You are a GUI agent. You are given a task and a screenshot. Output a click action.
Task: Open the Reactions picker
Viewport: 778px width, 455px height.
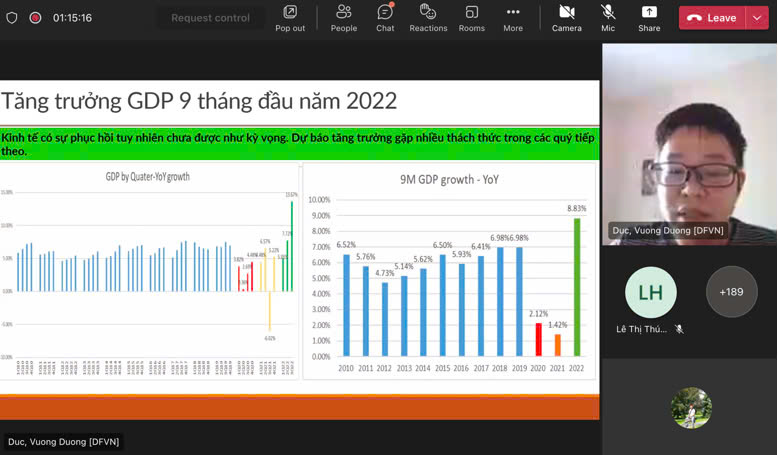428,17
